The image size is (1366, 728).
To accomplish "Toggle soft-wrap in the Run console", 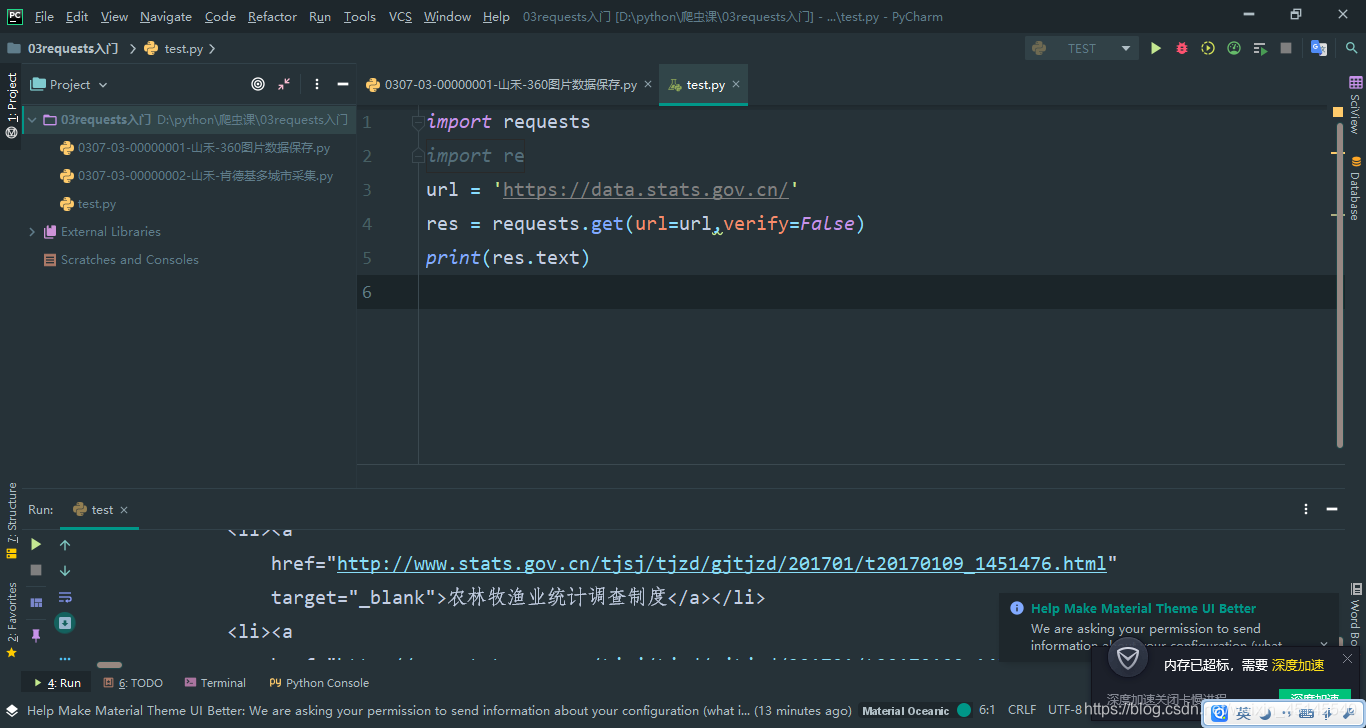I will click(x=65, y=597).
